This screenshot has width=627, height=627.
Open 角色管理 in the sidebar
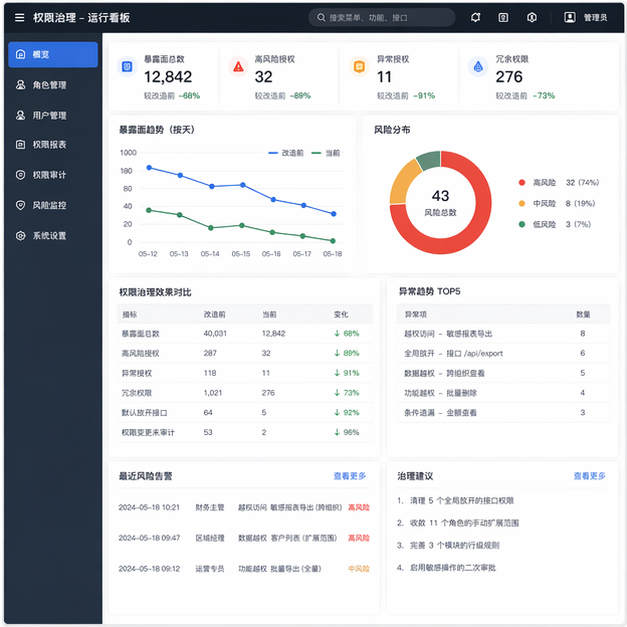point(53,85)
